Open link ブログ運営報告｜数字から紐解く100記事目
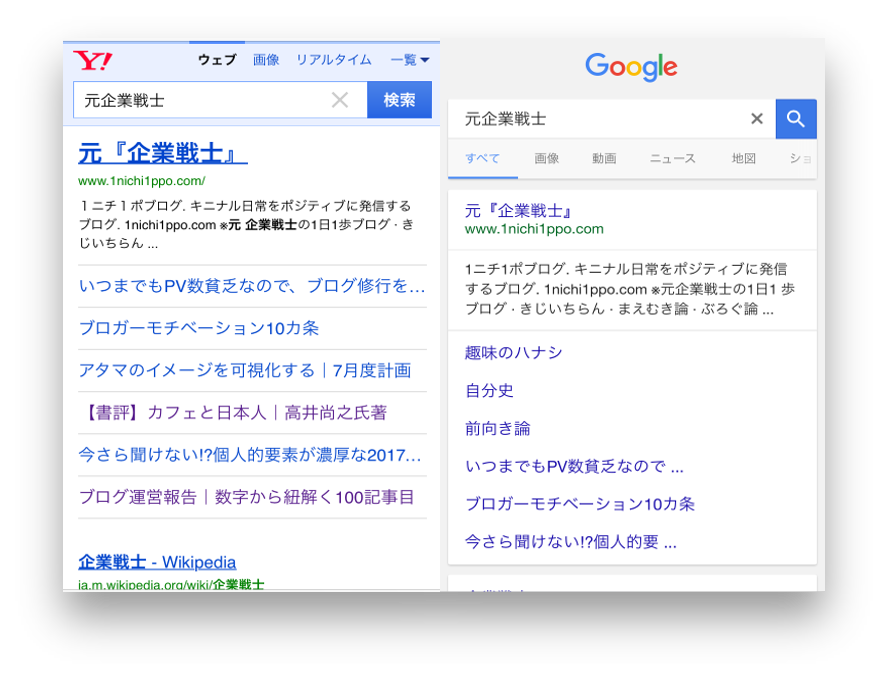 point(246,497)
